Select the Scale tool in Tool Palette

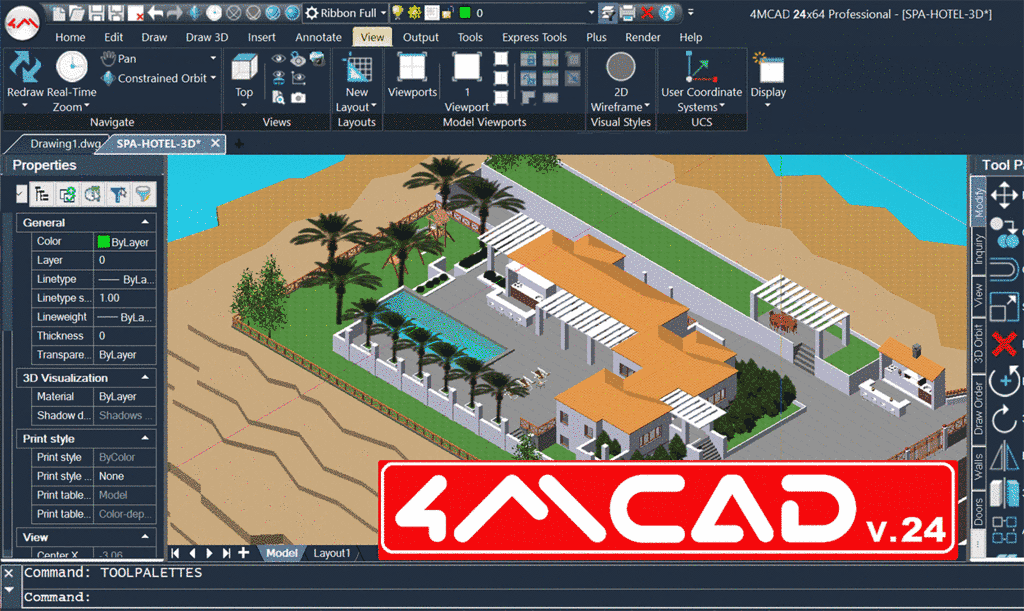(x=1004, y=307)
